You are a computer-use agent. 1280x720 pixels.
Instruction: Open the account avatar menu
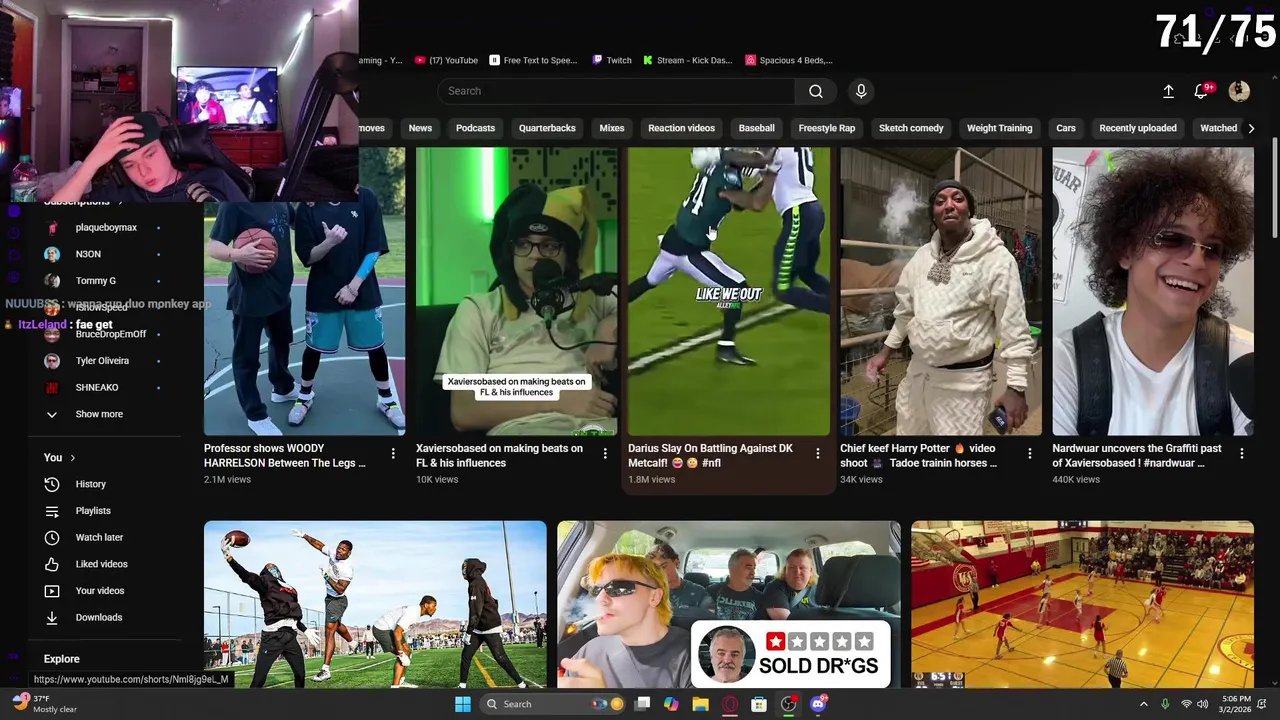(x=1239, y=91)
